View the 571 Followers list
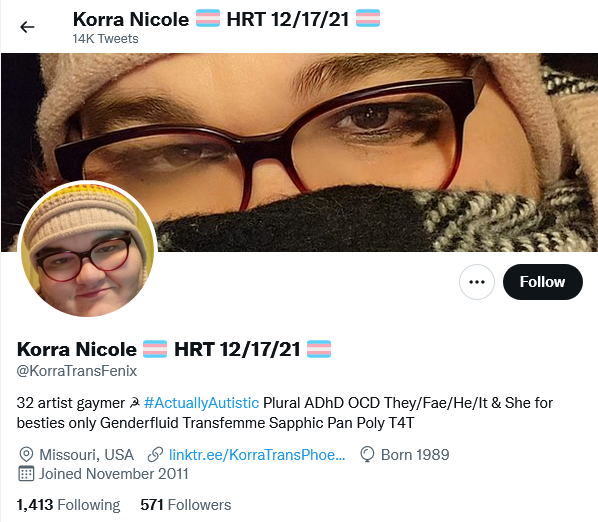Screen dimensions: 598x522 185,505
